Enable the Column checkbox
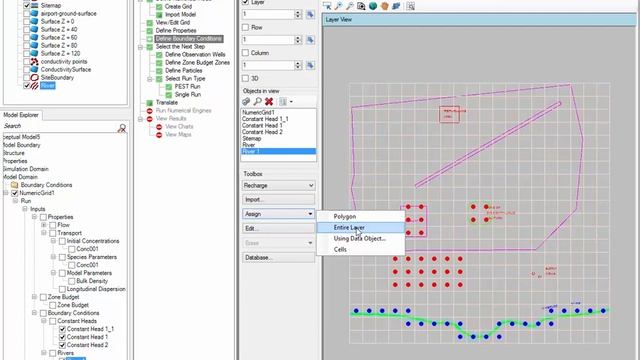 (245, 53)
